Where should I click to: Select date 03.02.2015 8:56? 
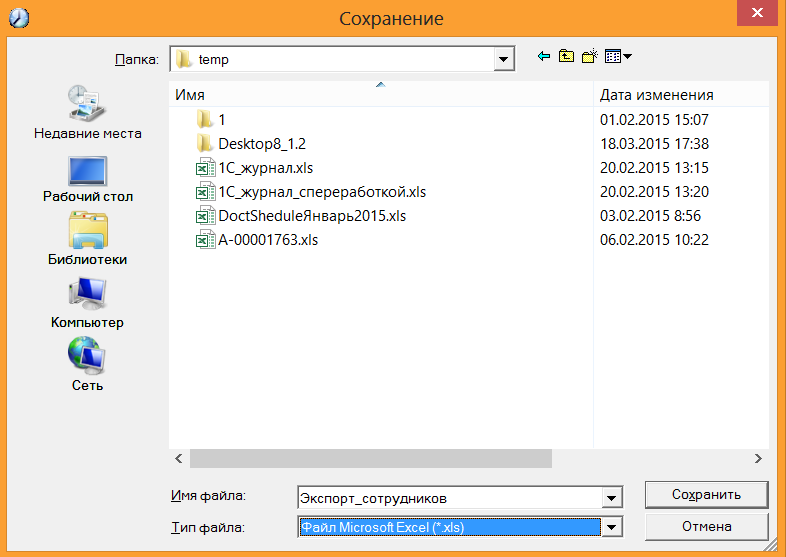click(x=650, y=216)
